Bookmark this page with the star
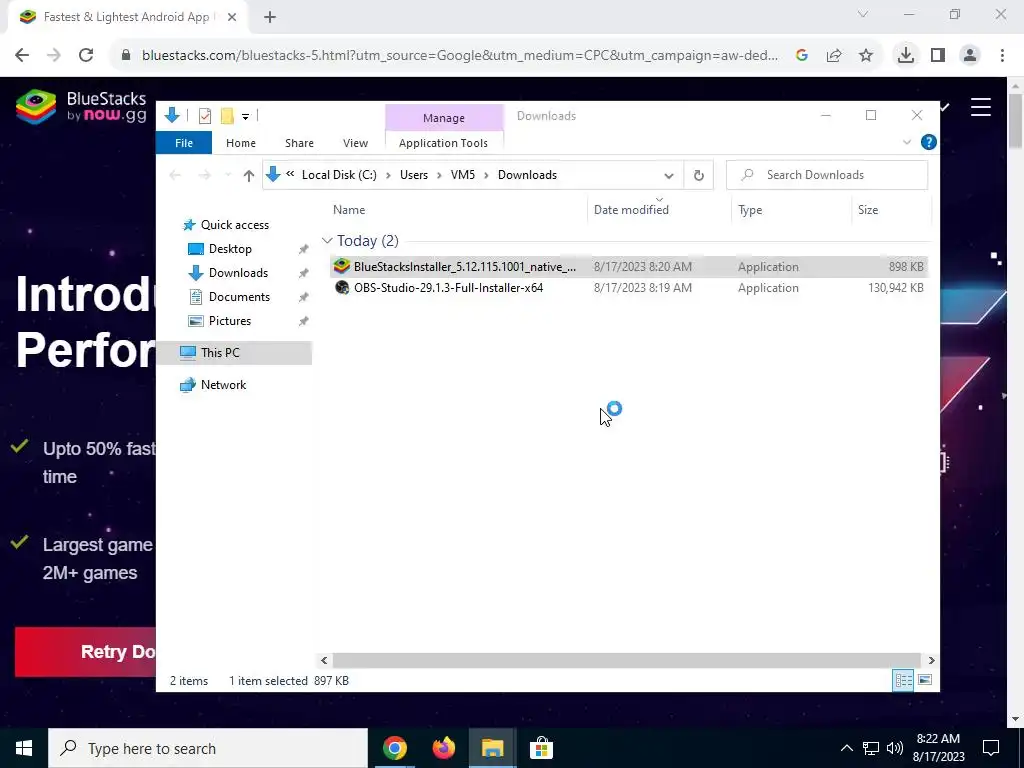The width and height of the screenshot is (1024, 768). pyautogui.click(x=866, y=56)
